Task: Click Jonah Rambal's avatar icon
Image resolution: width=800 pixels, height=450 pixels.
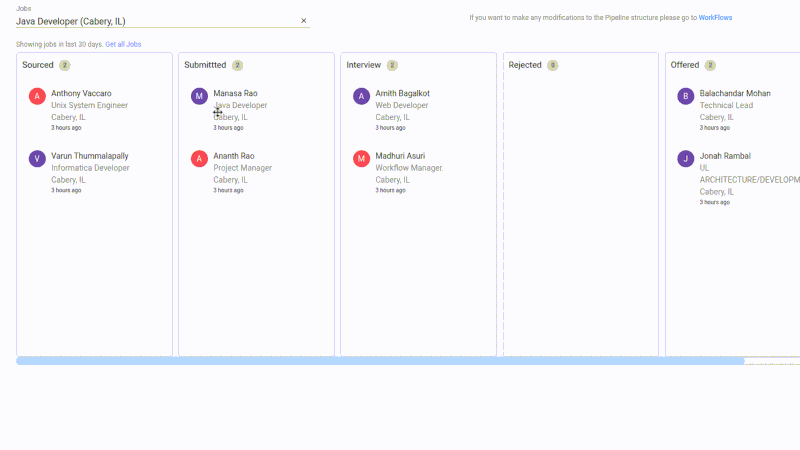Action: [x=685, y=159]
